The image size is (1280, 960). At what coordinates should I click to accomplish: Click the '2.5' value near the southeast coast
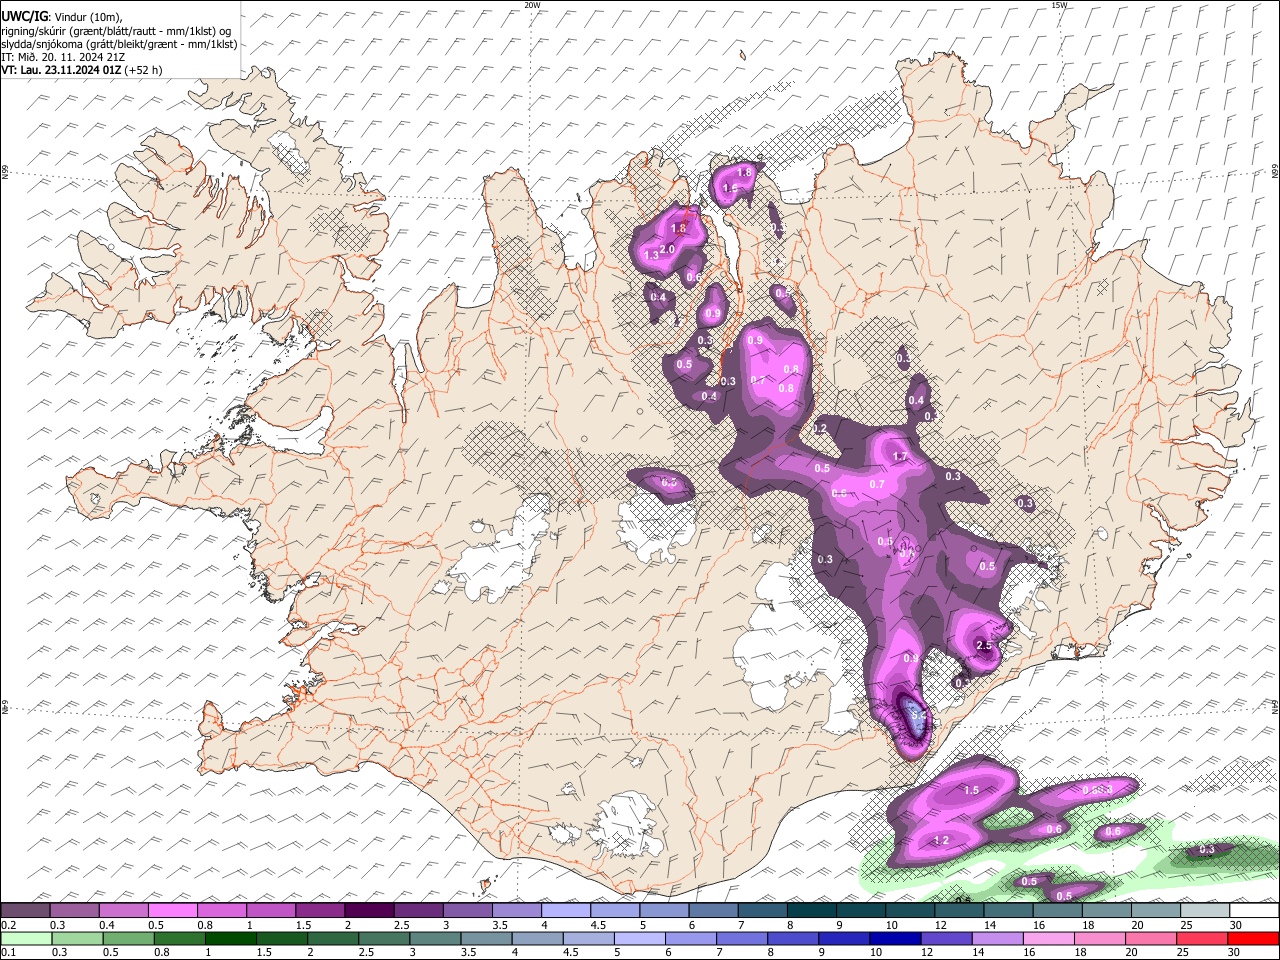[x=983, y=646]
